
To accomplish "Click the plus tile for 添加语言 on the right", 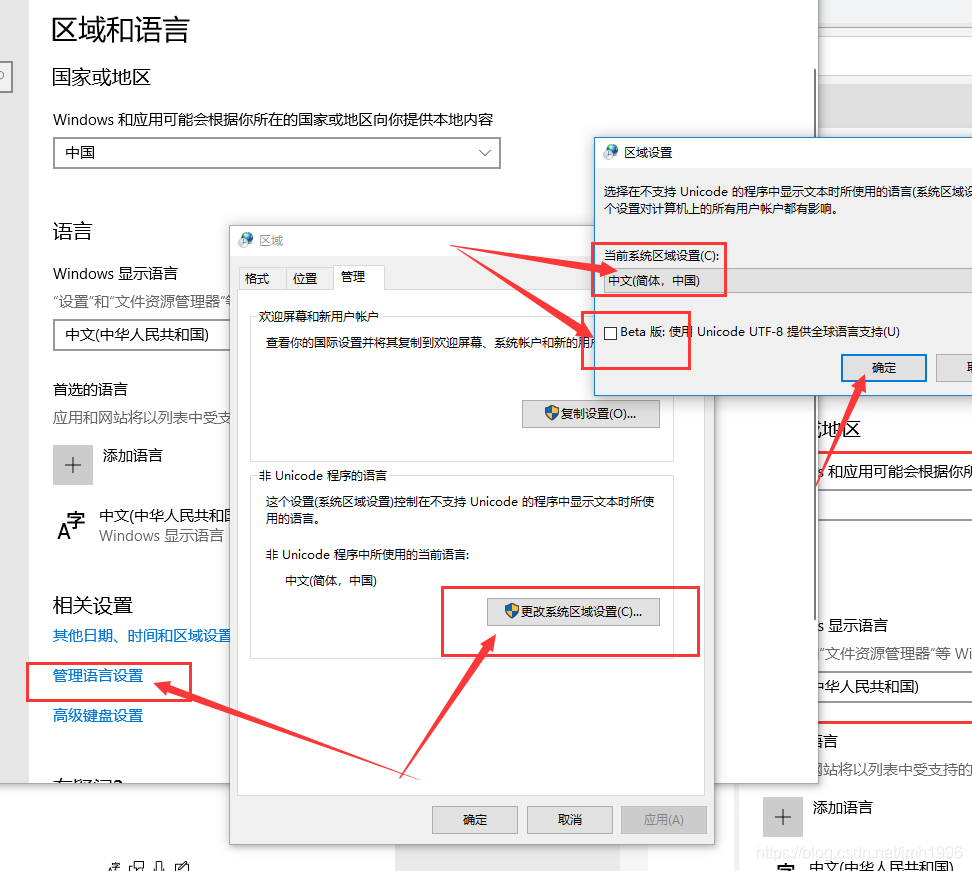I will pos(782,817).
